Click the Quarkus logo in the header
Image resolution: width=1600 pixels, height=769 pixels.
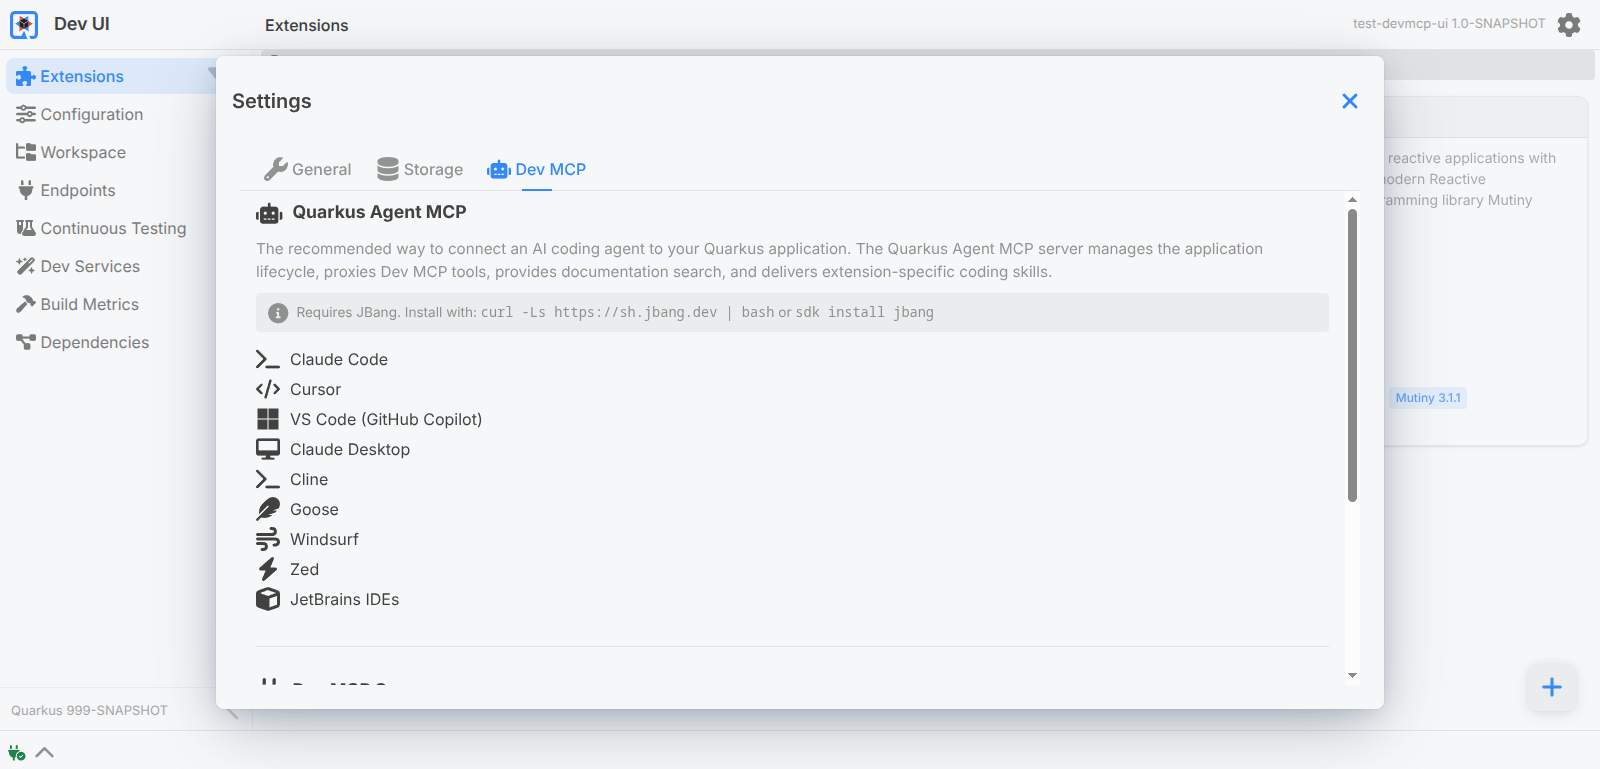click(x=24, y=25)
